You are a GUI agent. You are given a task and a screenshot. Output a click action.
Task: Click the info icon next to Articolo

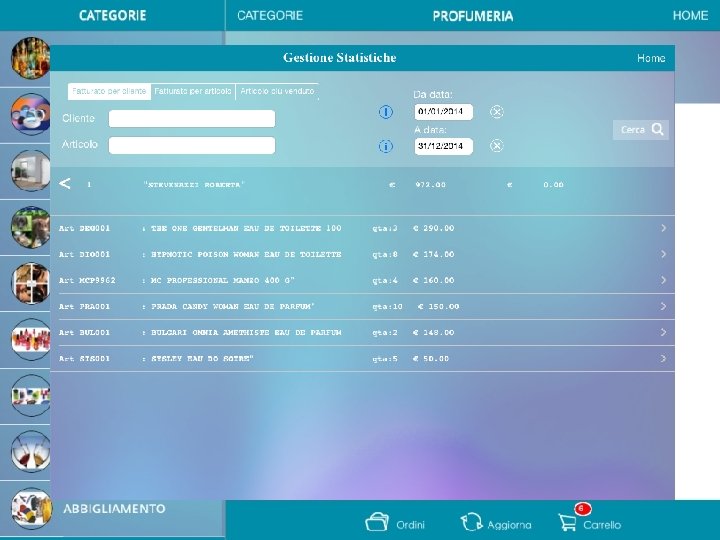(x=386, y=146)
